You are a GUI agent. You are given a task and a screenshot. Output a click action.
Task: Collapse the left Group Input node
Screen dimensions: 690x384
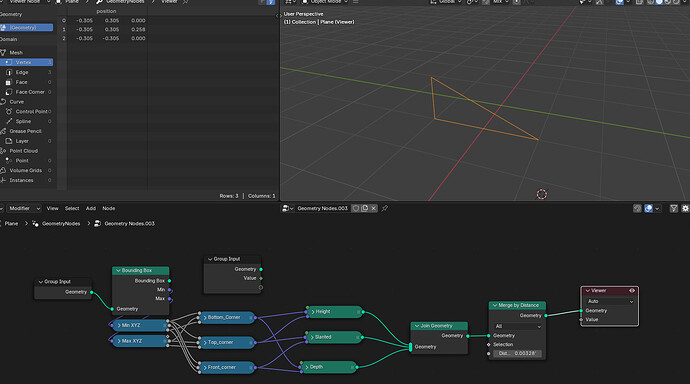click(40, 282)
